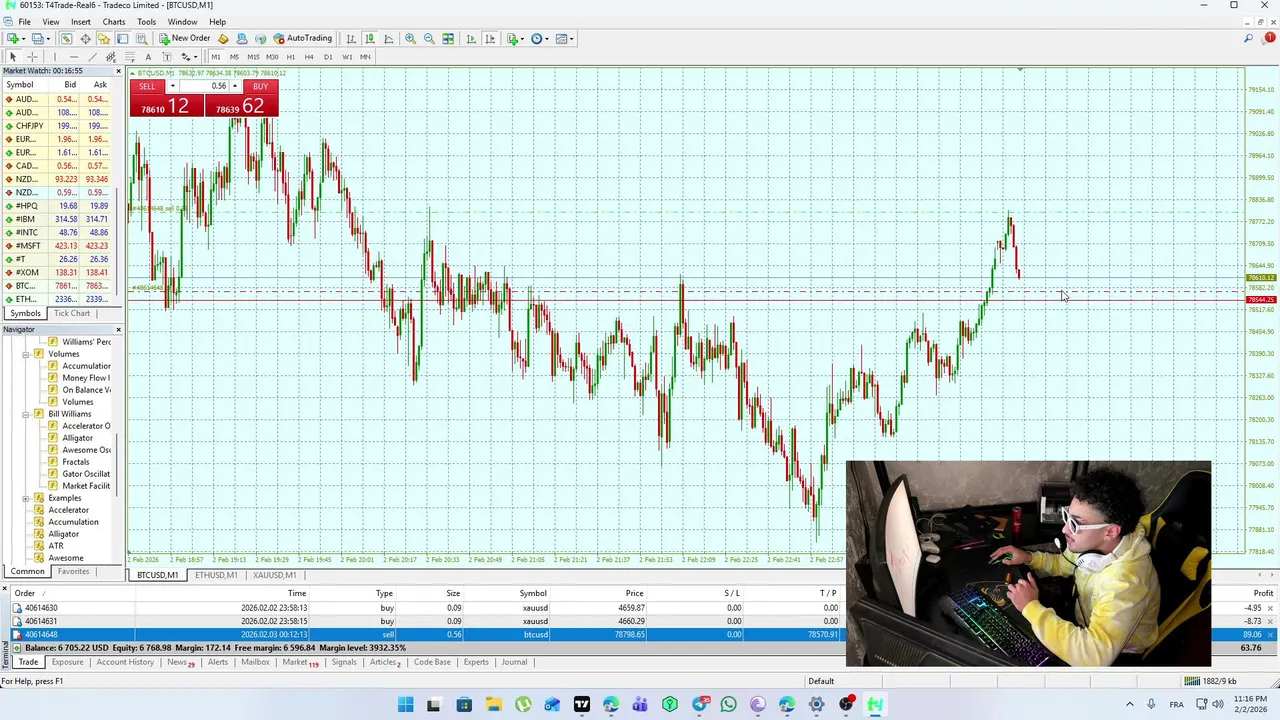Open Windows Start menu
1280x720 pixels.
point(405,705)
